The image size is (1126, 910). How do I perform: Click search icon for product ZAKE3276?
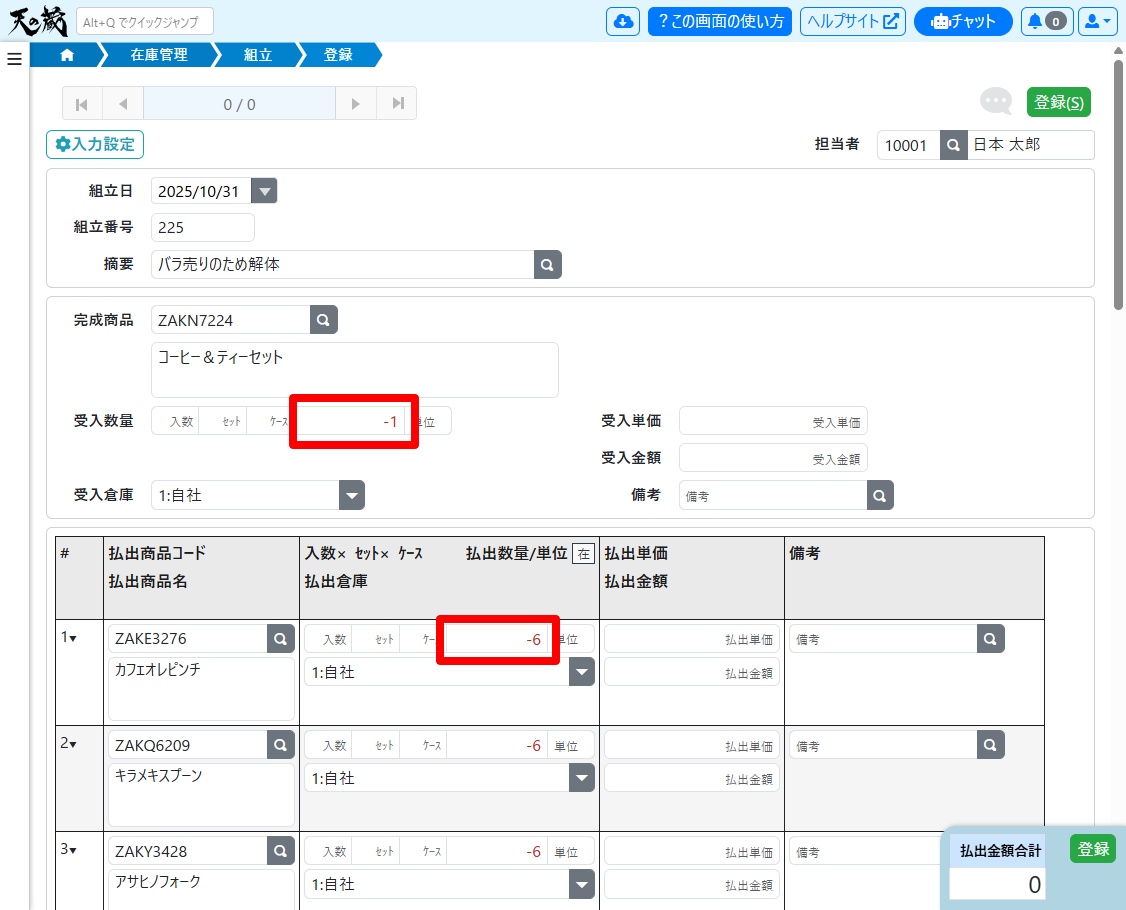(281, 638)
